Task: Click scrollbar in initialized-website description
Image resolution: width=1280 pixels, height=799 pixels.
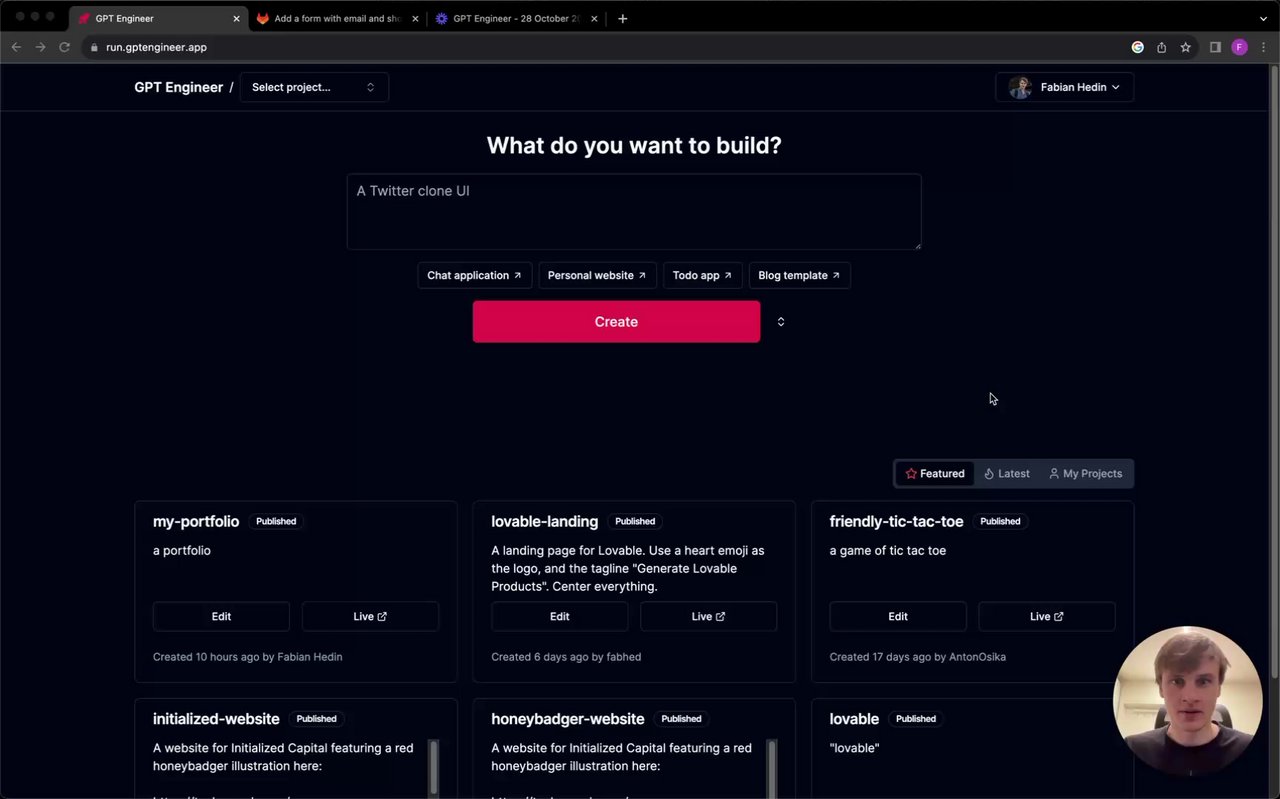Action: coord(433,767)
